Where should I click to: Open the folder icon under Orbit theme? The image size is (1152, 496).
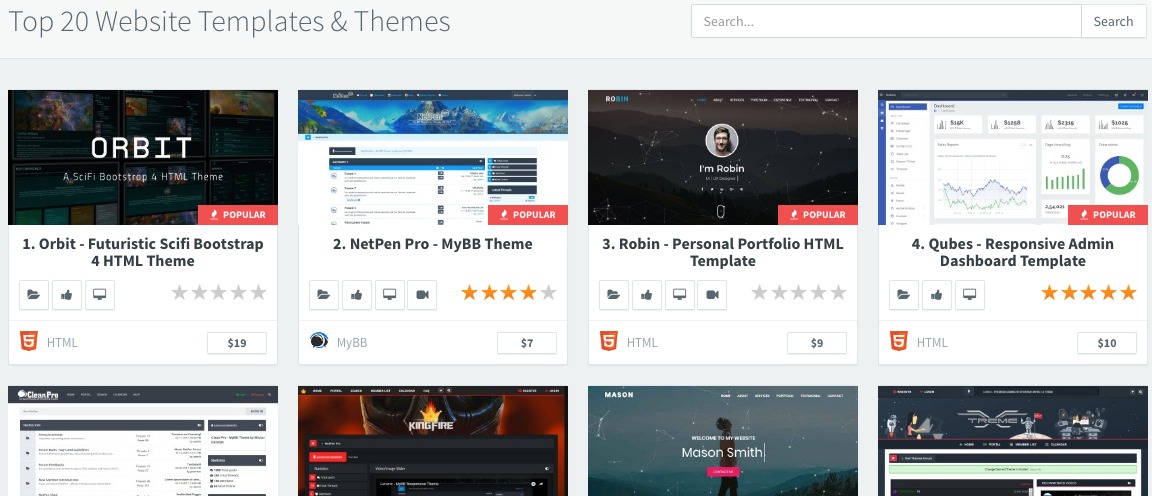click(x=34, y=295)
